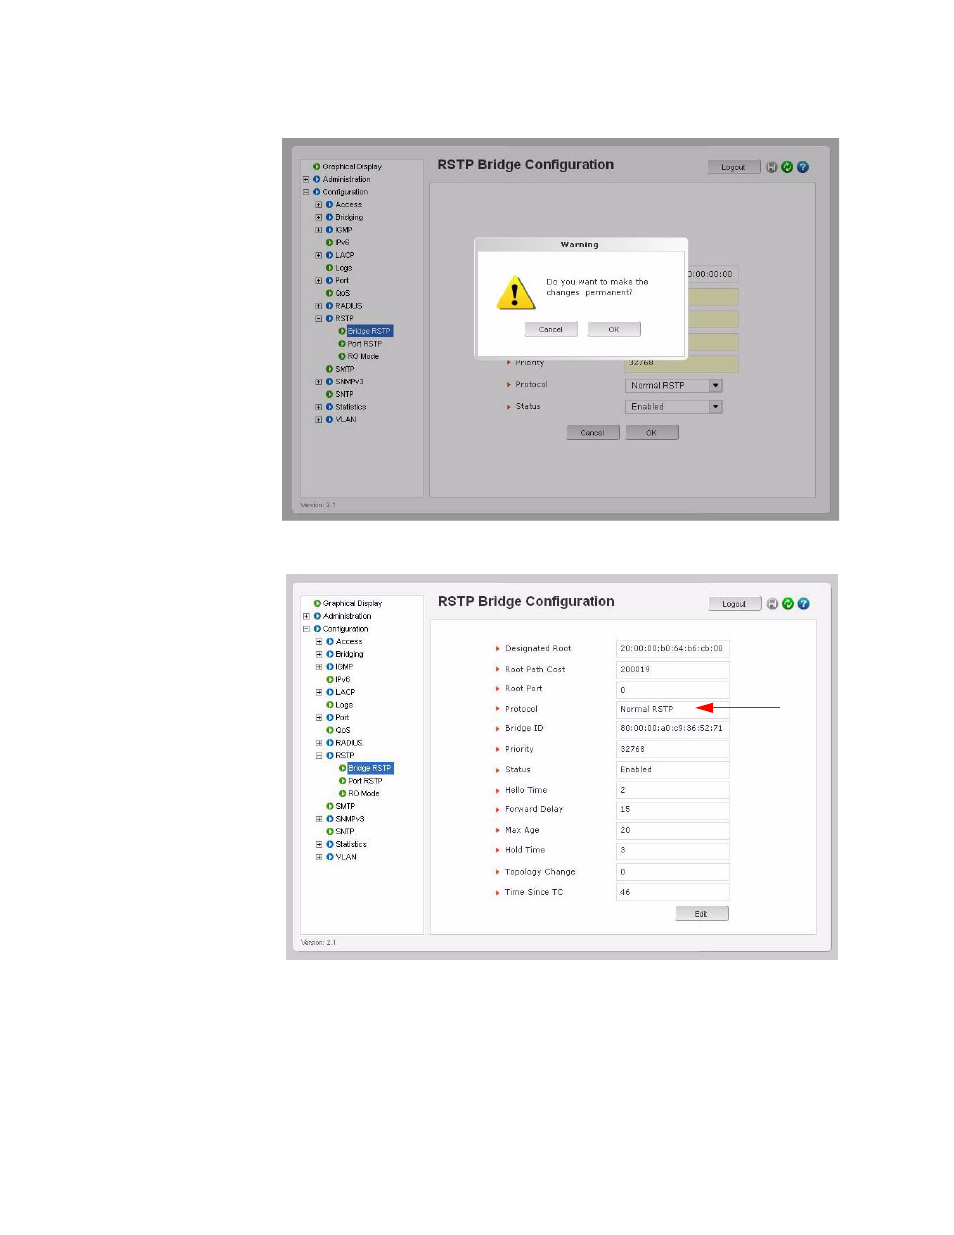
Task: Select Graphical Display in lower screenshot tree
Action: click(x=353, y=604)
